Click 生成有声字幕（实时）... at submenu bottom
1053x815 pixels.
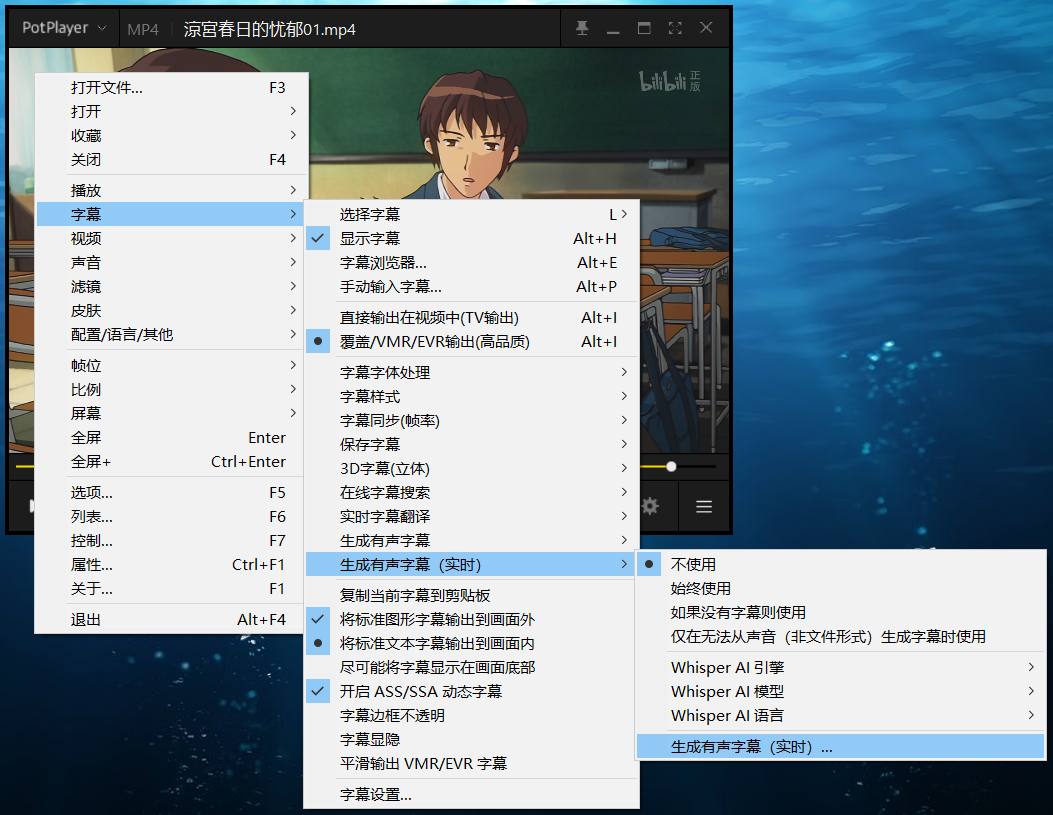click(x=751, y=746)
